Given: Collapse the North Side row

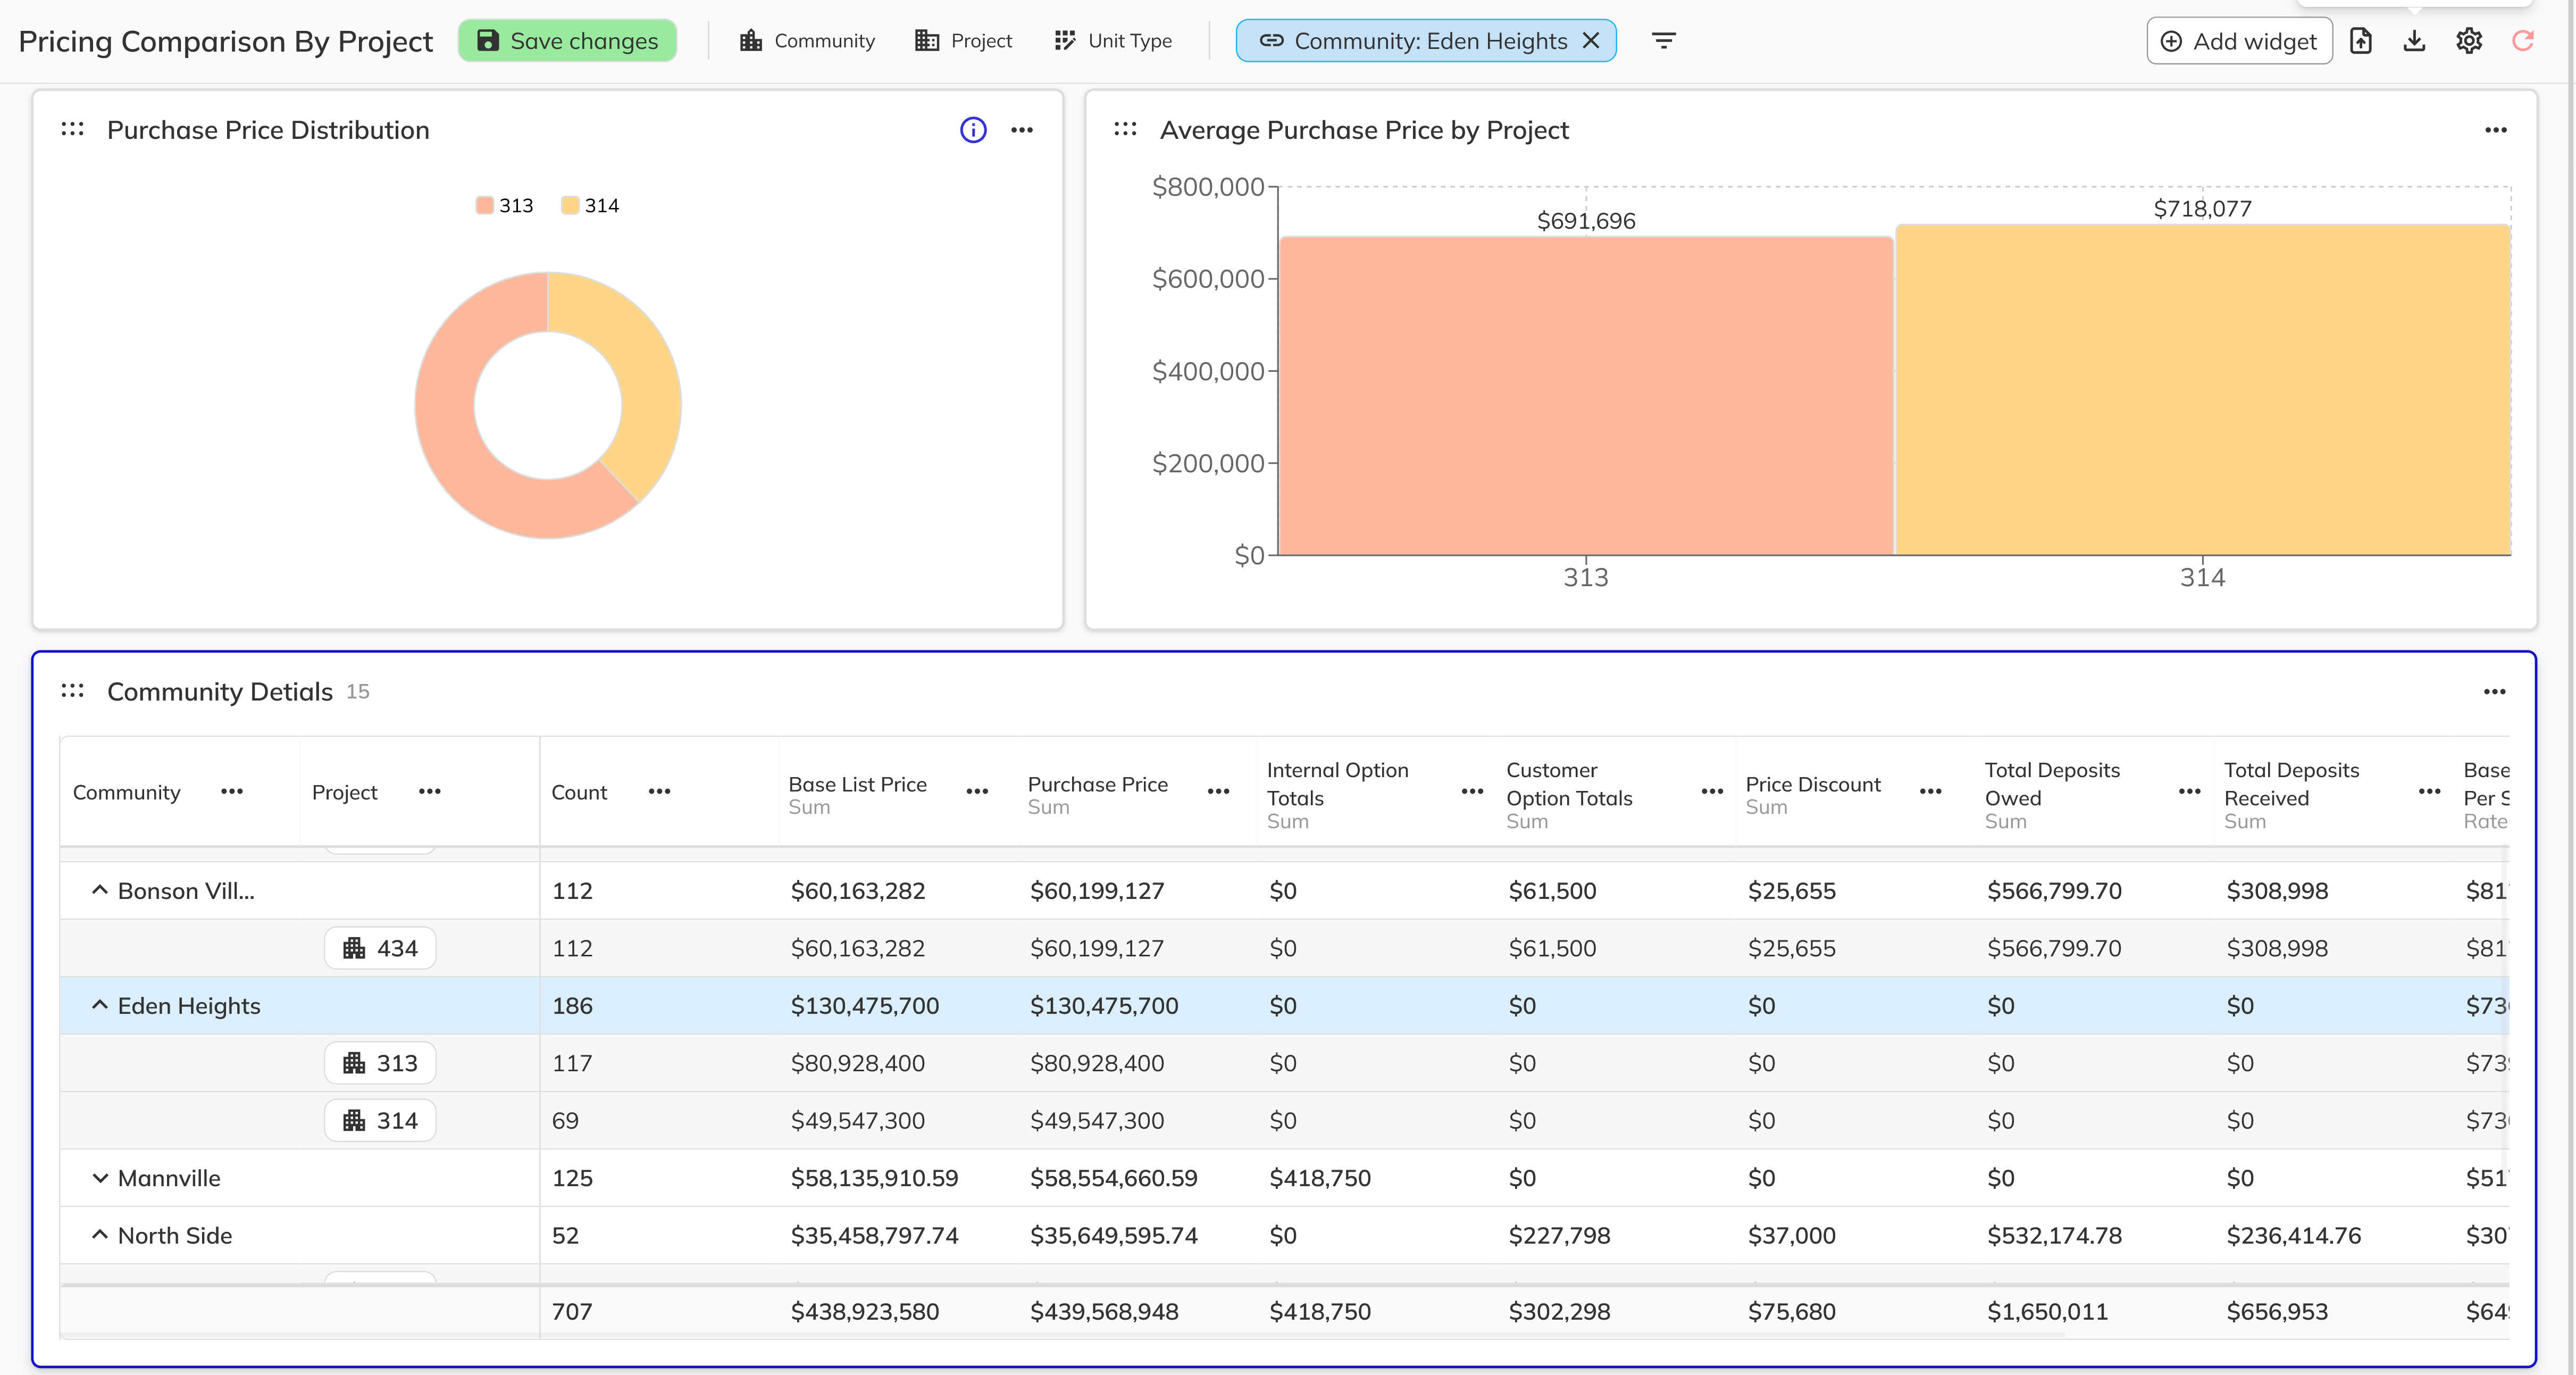Looking at the screenshot, I should [x=100, y=1235].
